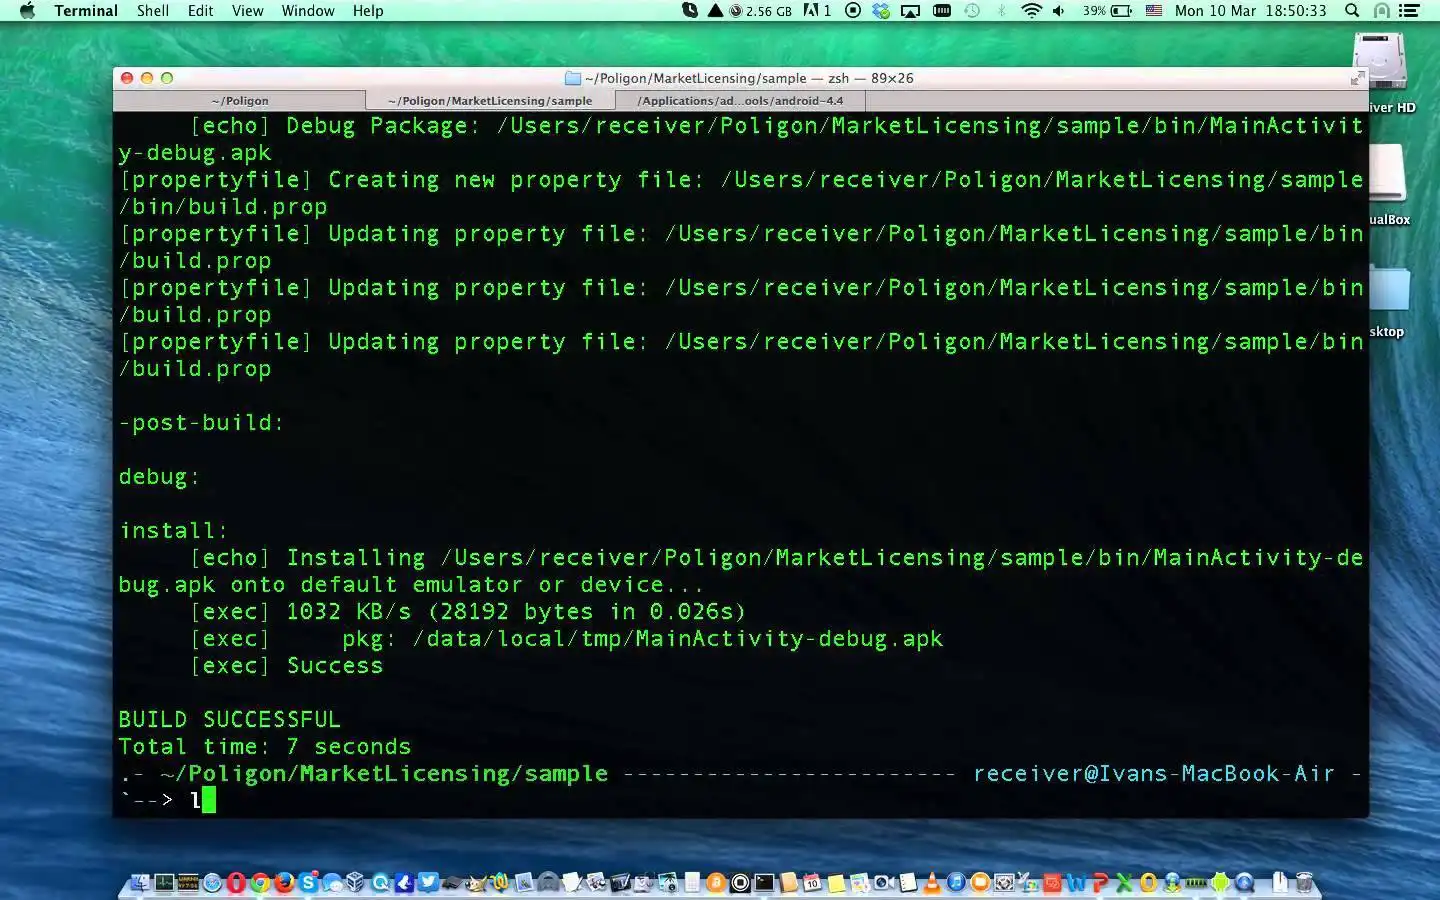Open Skype from the Dock
Screen dimensions: 1440x900
coord(308,882)
